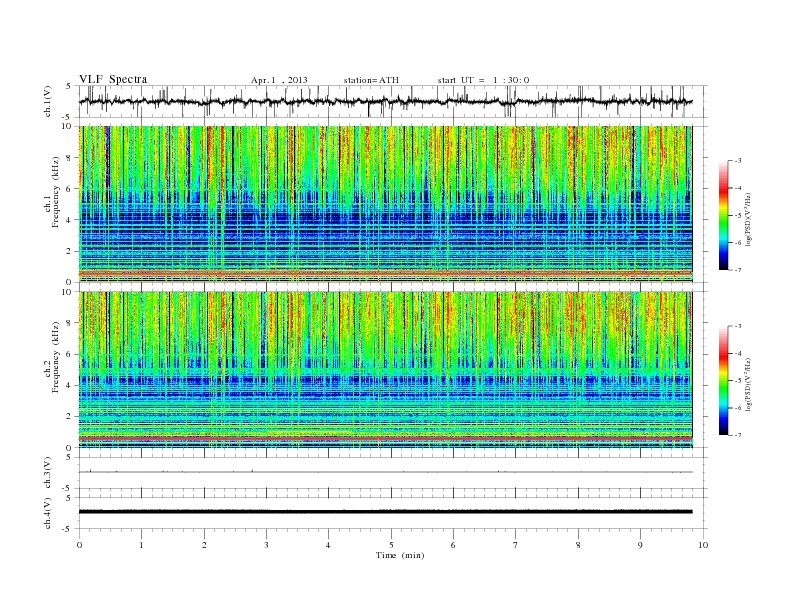Click the ch.1 colorbar "log(PSD)(V²/Hz)" label
This screenshot has height=612, width=792.
[749, 219]
